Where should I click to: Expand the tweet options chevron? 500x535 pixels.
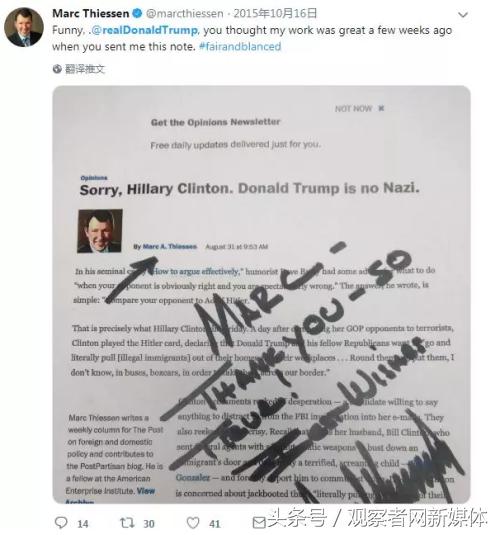(462, 15)
